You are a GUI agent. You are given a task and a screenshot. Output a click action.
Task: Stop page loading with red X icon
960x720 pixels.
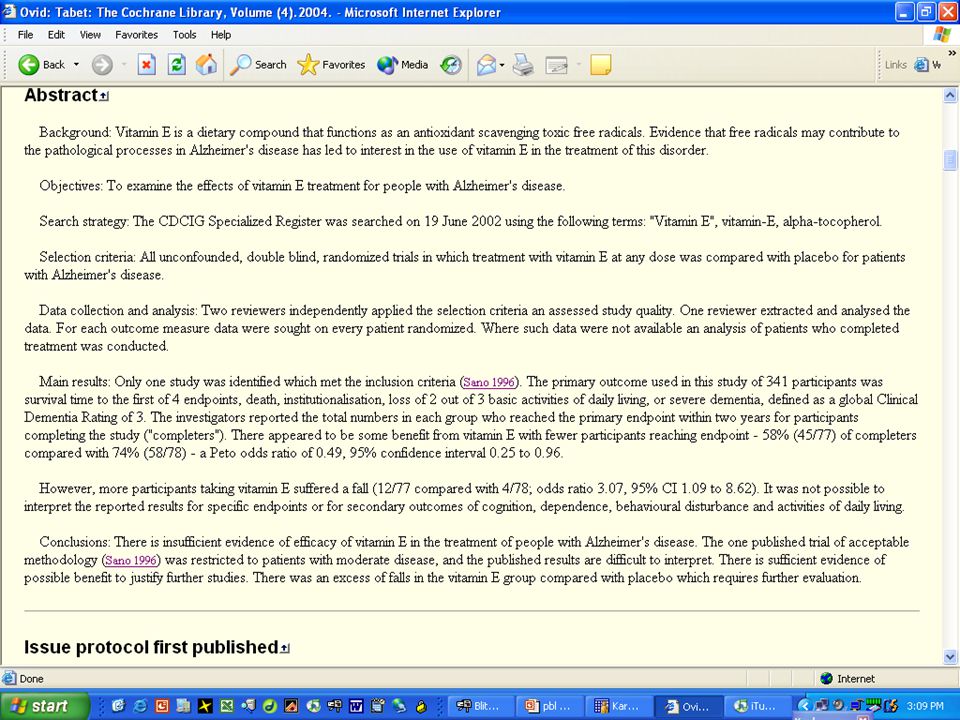[x=146, y=64]
